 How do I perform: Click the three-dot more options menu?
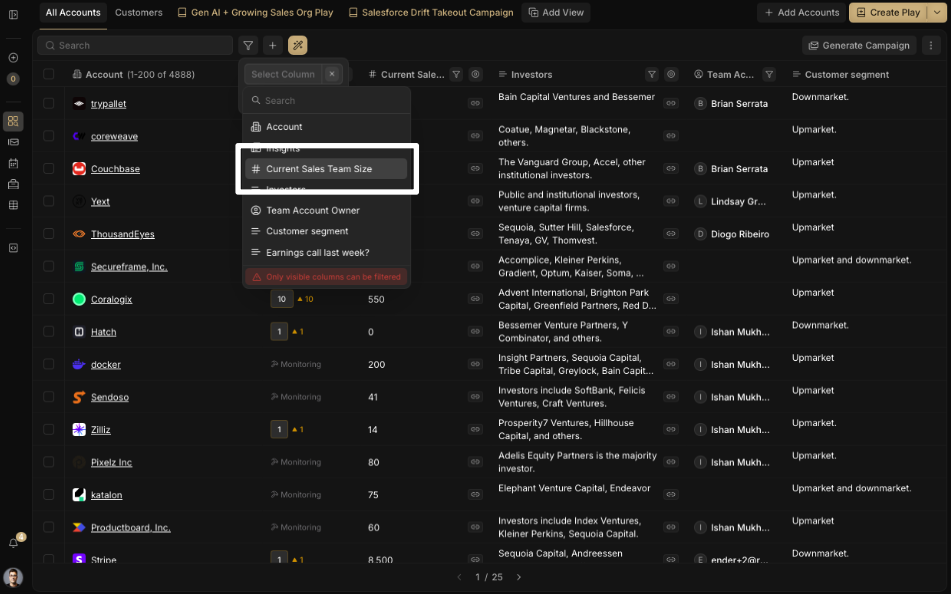[x=931, y=45]
